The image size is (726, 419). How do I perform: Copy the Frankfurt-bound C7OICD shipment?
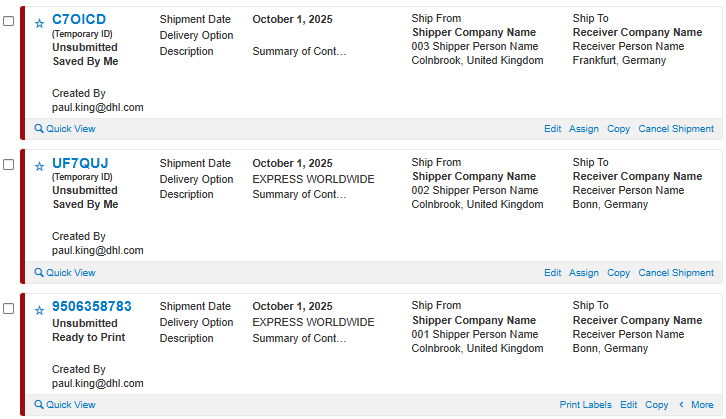(618, 129)
